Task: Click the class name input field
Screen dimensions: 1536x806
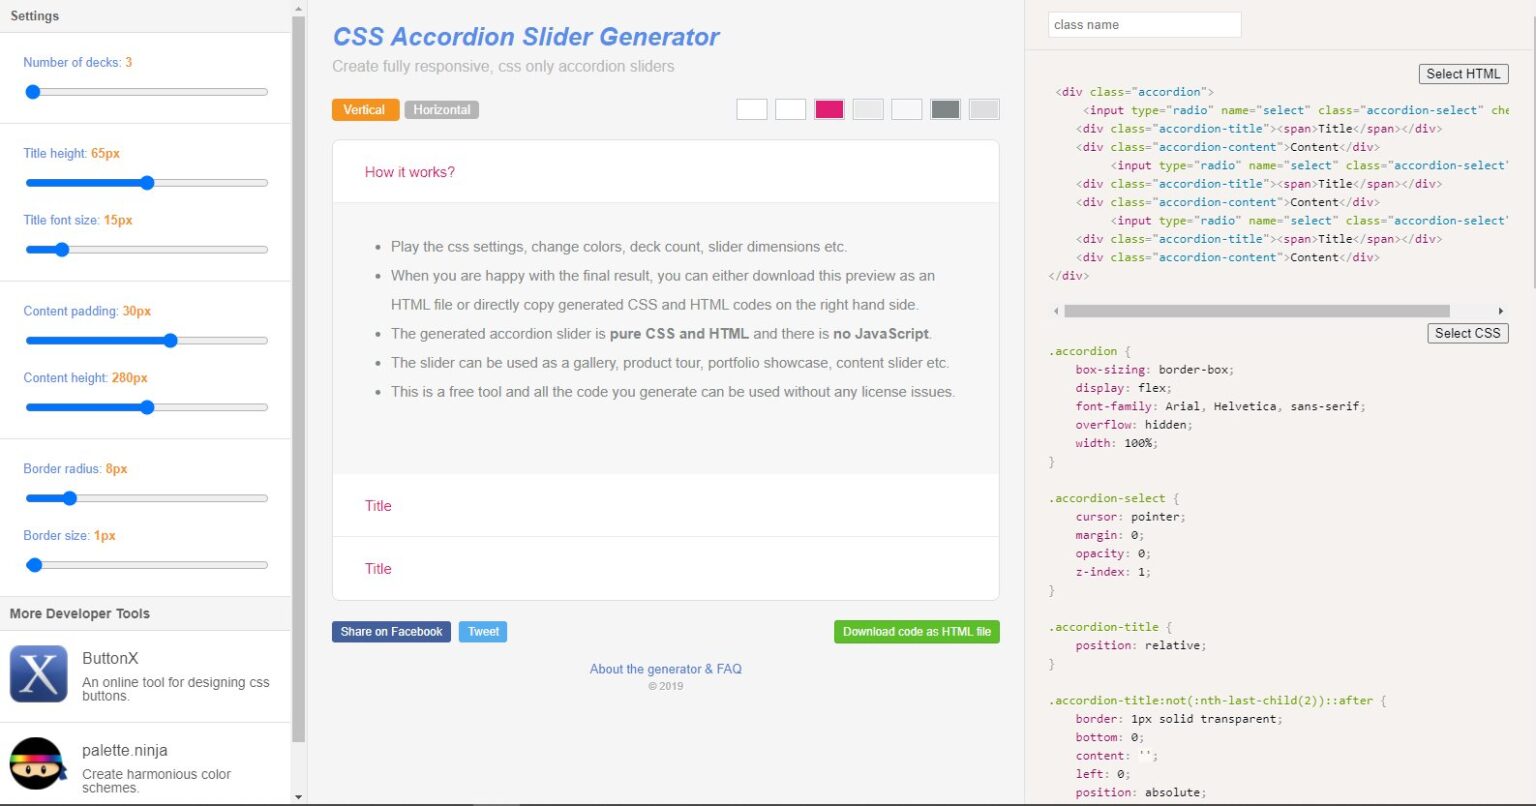Action: click(x=1143, y=24)
